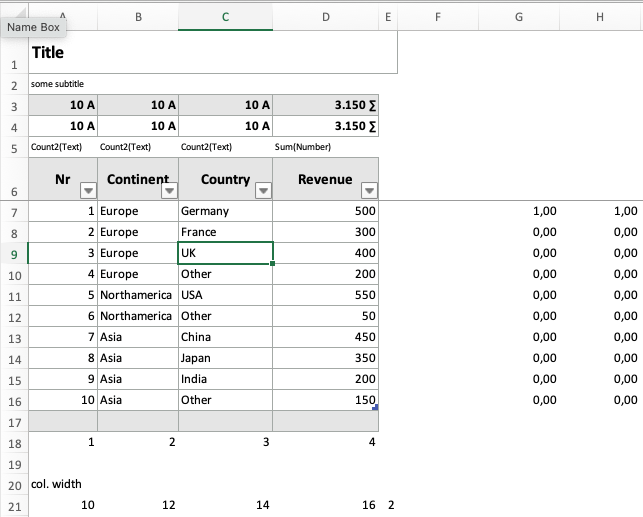Viewport: 643px width, 517px height.
Task: Click revenue value 400
Action: (326, 253)
